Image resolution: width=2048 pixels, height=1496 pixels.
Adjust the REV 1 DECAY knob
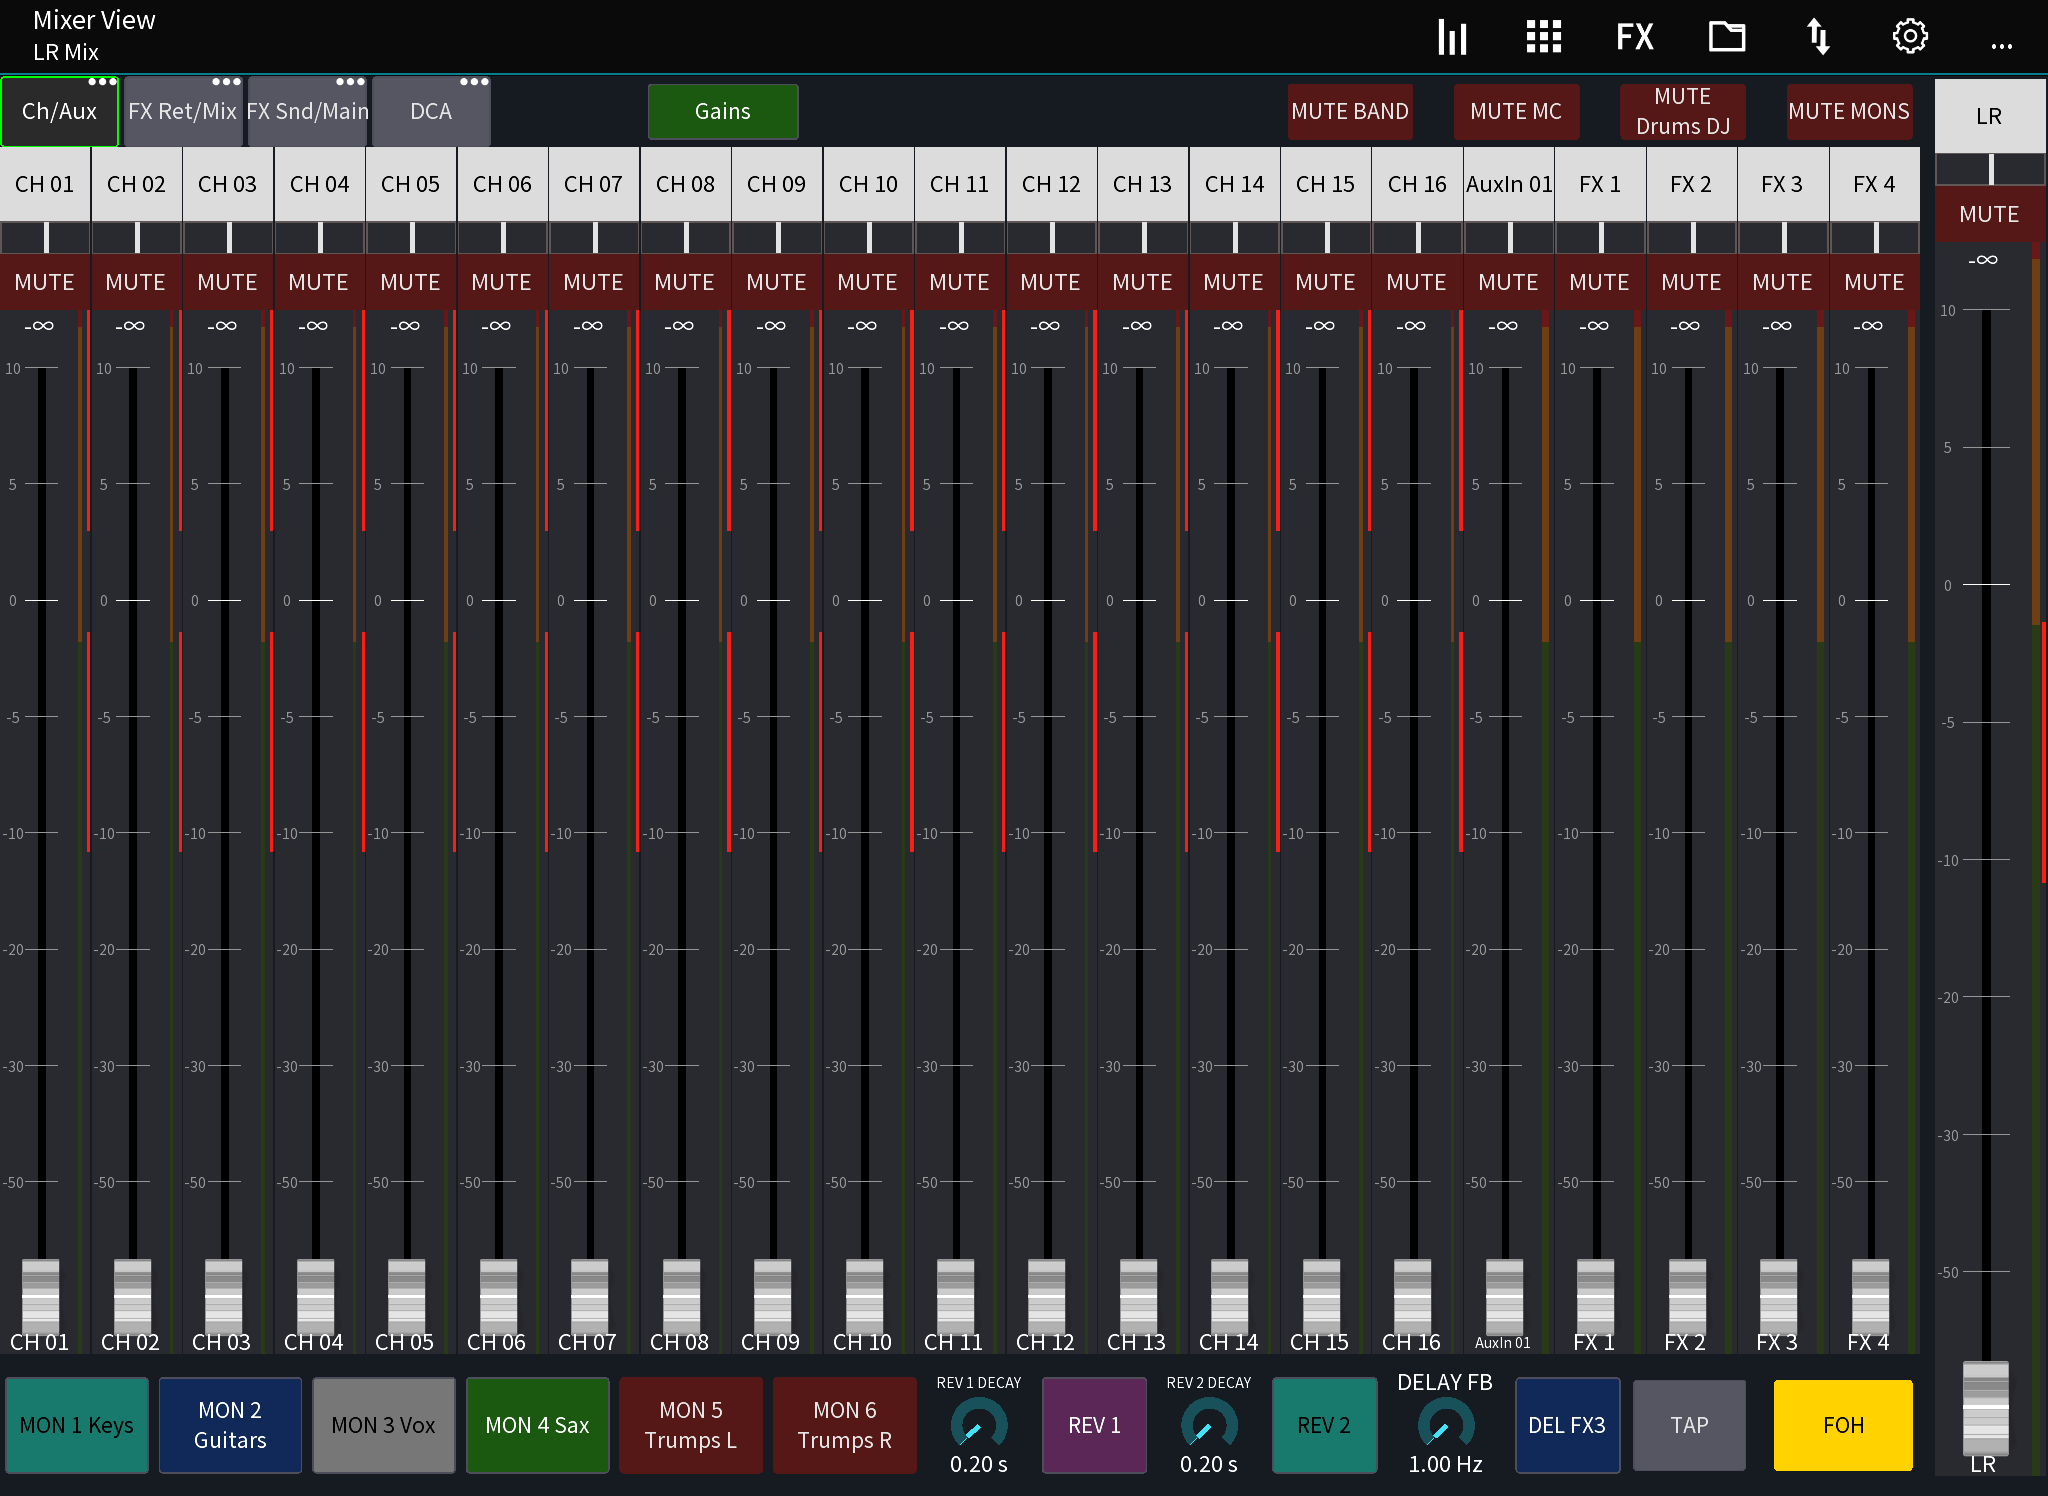[978, 1425]
